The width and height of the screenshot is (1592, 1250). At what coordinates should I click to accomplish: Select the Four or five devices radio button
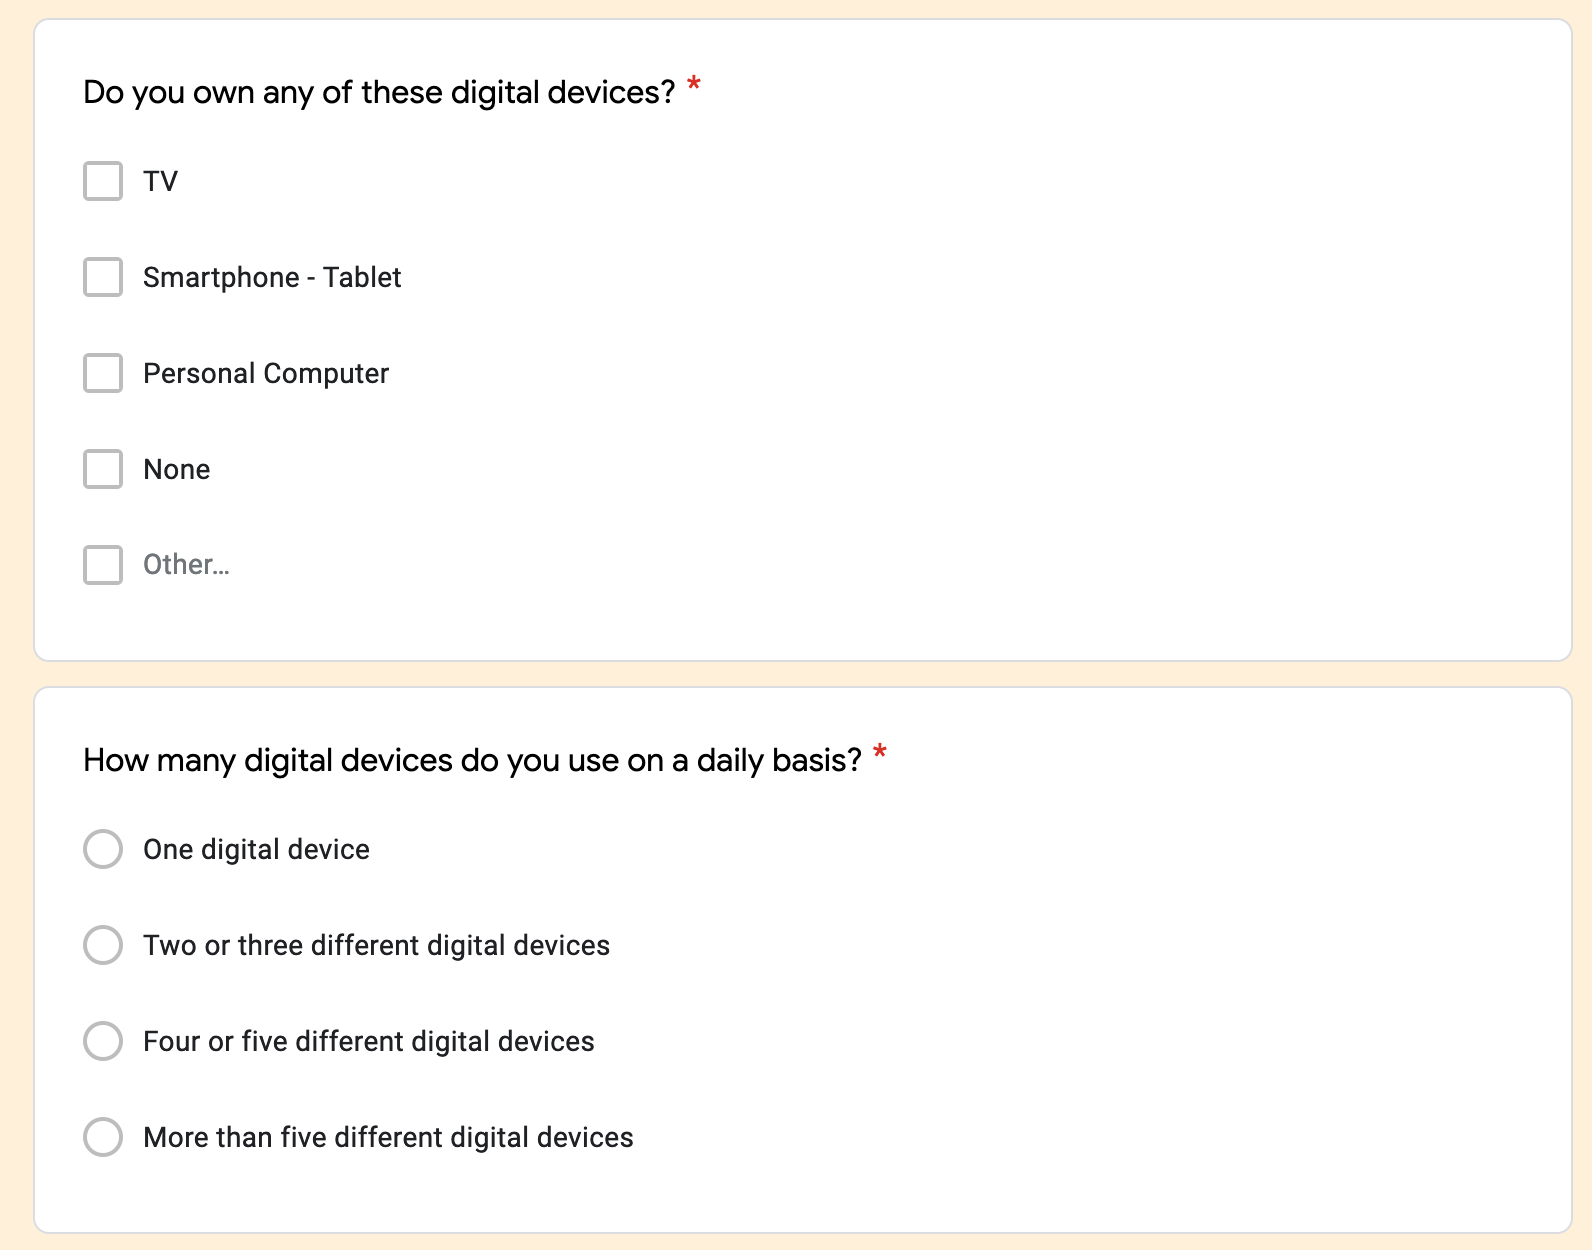click(x=103, y=1041)
